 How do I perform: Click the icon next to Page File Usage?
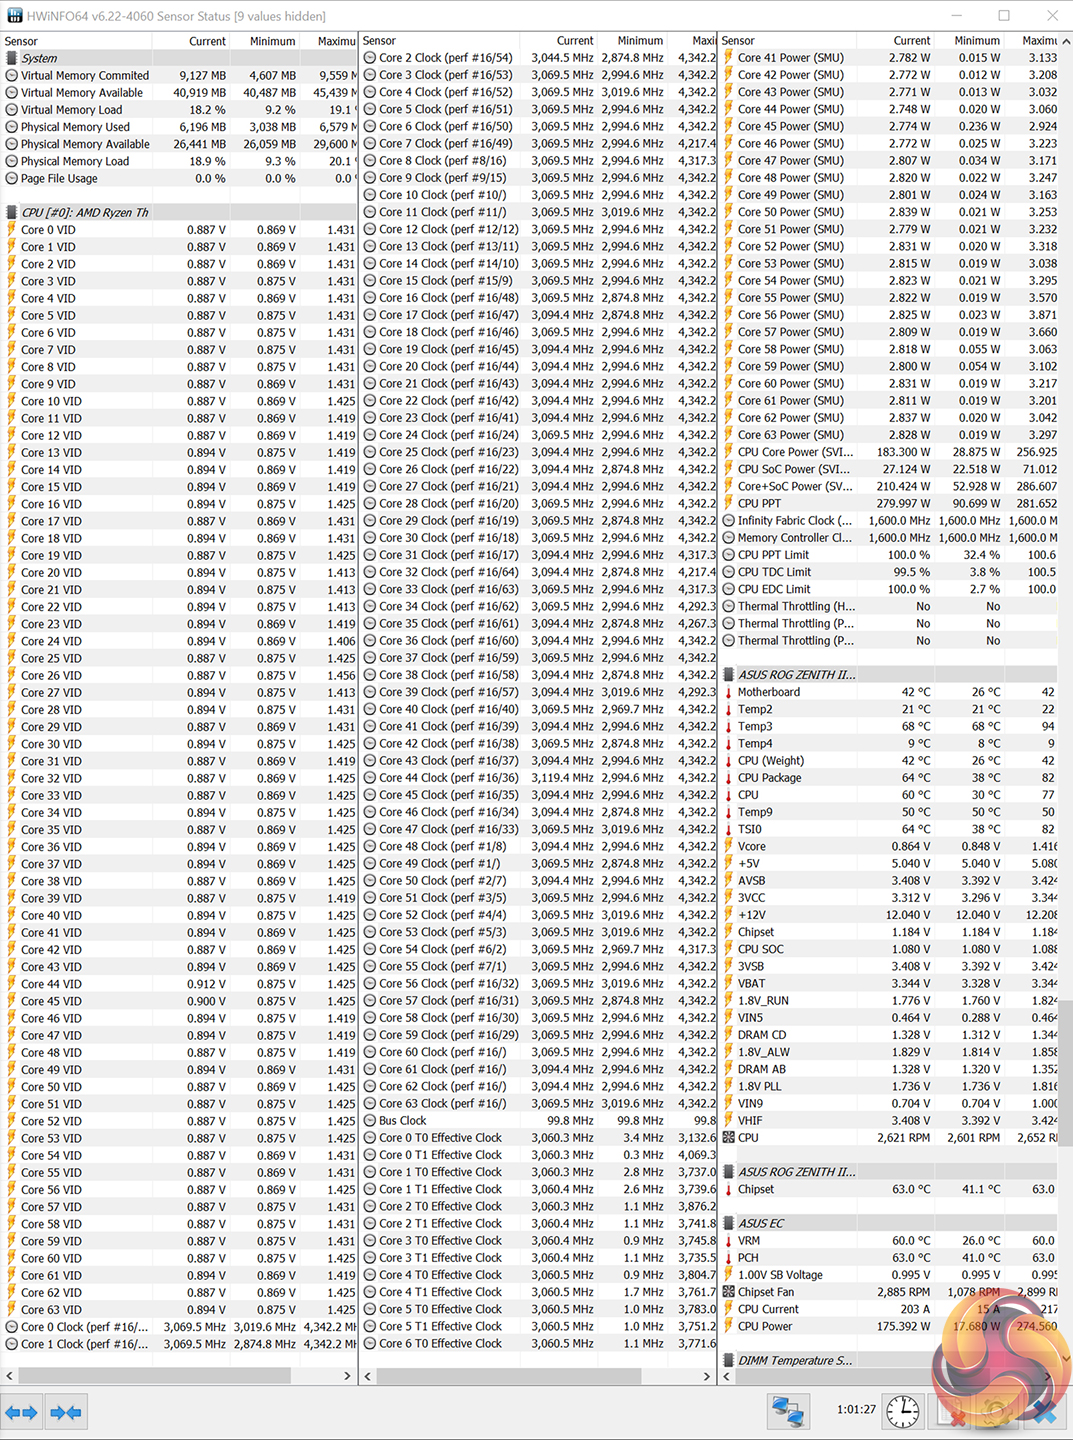(12, 178)
